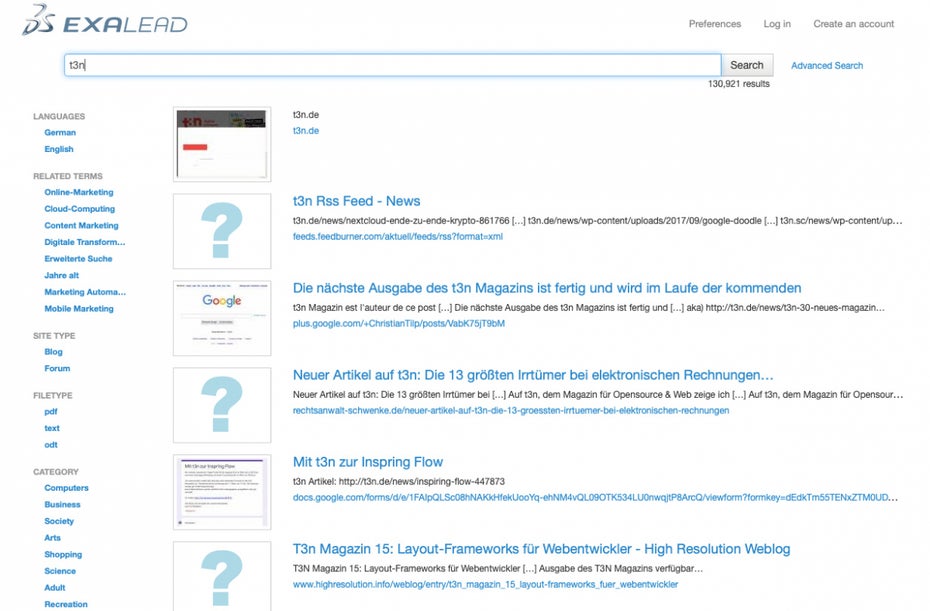
Task: Filter by filetype text
Action: pos(52,428)
